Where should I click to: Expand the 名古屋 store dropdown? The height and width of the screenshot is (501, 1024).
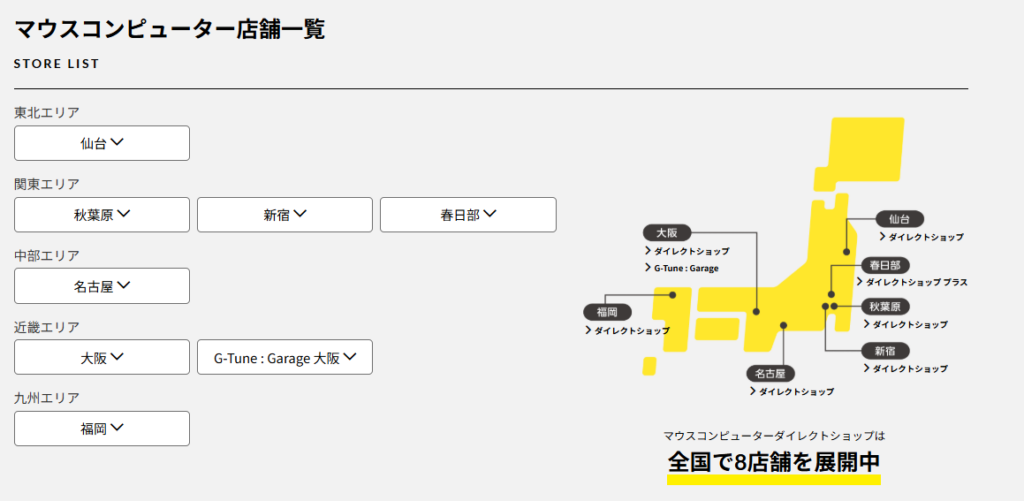[x=102, y=285]
